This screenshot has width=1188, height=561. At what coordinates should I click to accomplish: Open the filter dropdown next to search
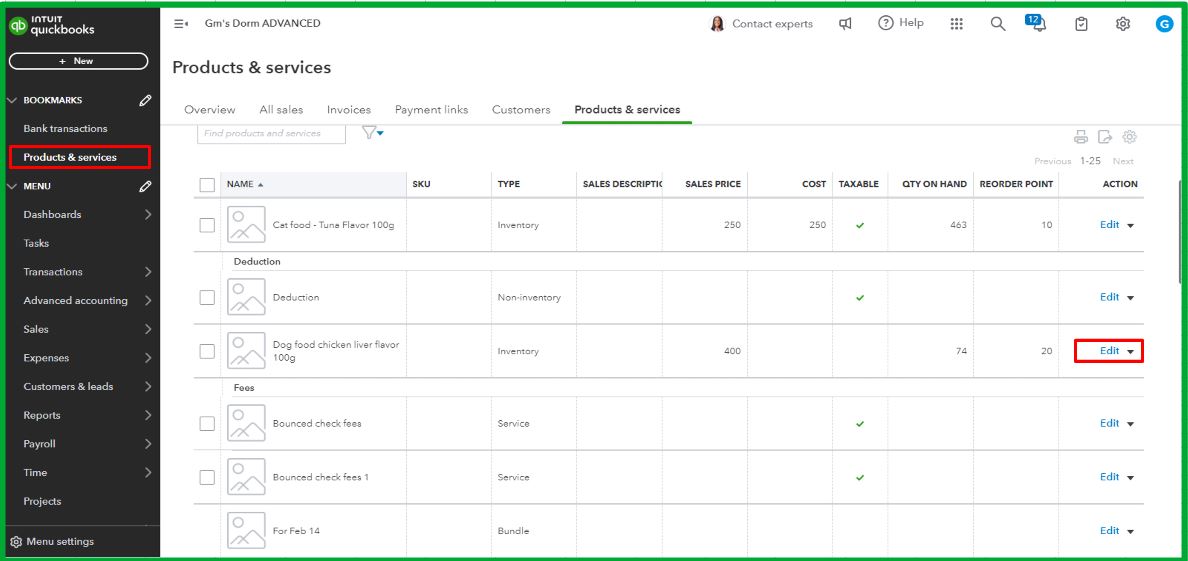(x=373, y=133)
